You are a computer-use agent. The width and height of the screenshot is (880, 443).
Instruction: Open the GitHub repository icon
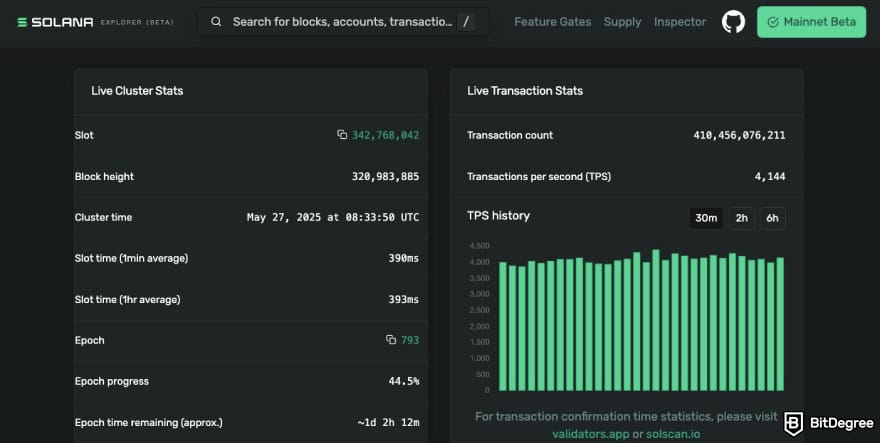point(733,22)
